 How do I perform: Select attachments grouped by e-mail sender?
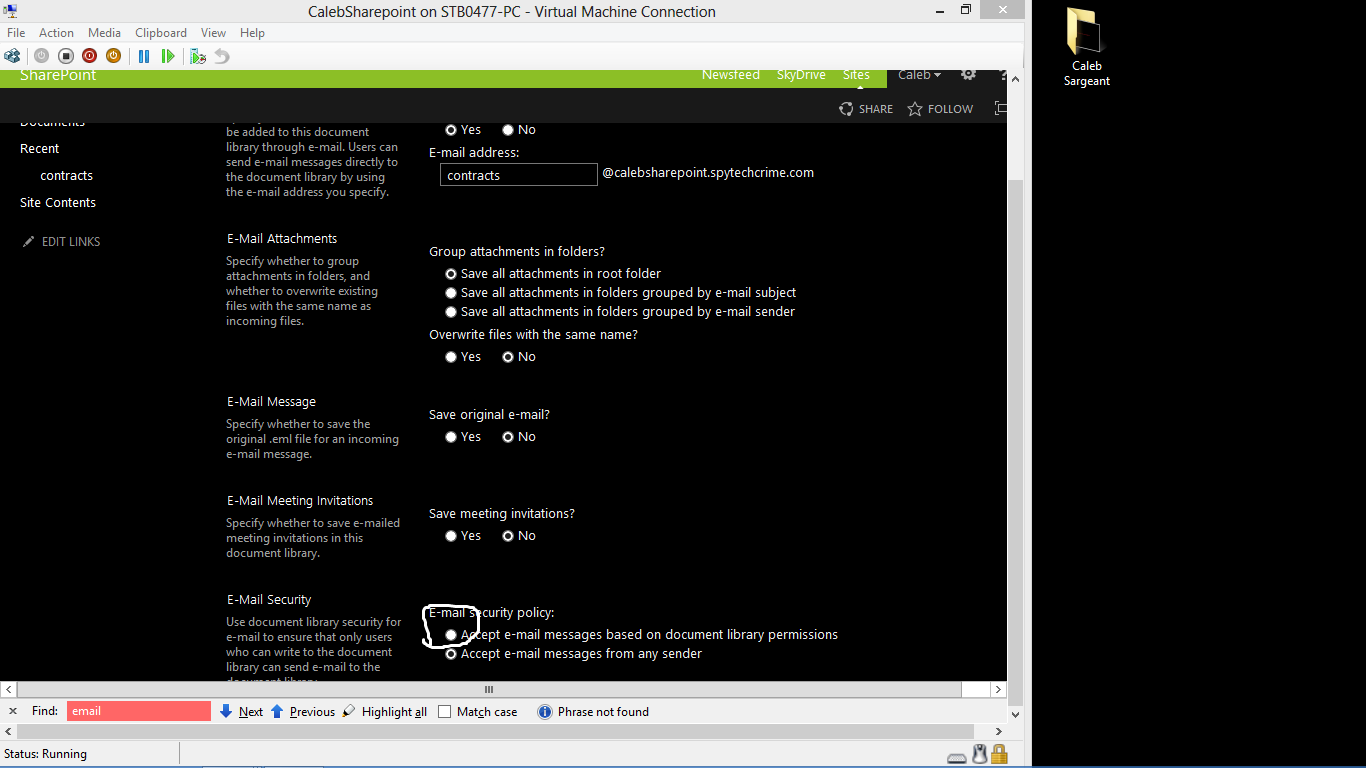point(451,312)
